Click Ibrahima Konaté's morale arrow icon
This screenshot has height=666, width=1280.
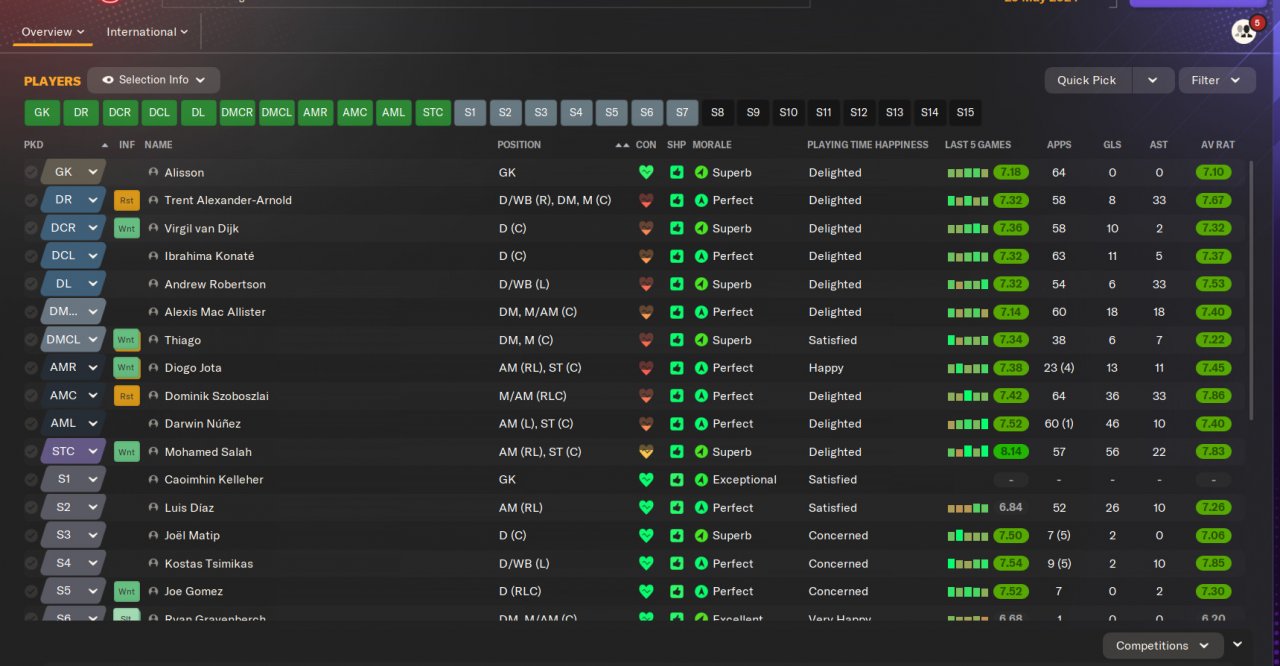701,256
